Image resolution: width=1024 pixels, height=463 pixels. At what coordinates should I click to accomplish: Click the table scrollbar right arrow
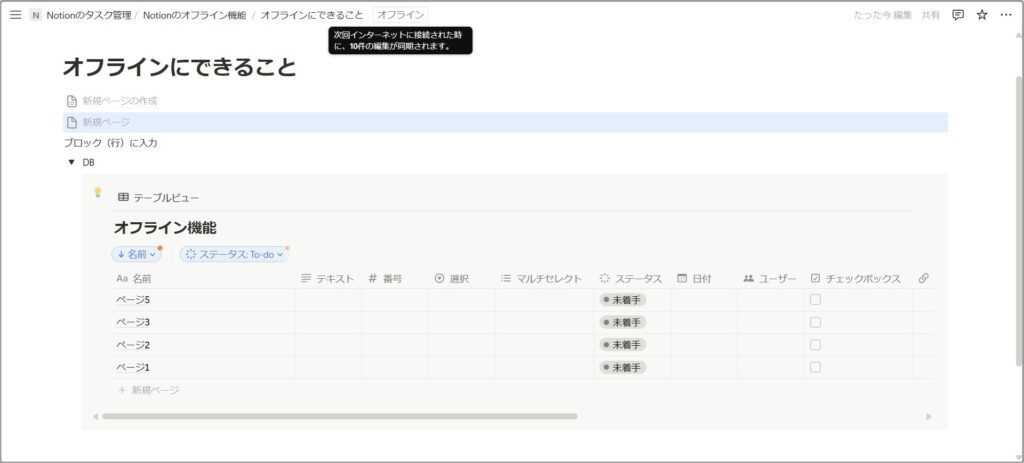click(x=929, y=416)
